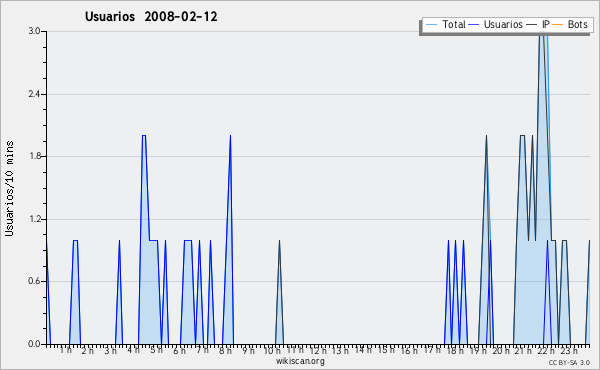Image resolution: width=600 pixels, height=370 pixels.
Task: Click the '19 h' x-axis label
Action: (x=478, y=350)
